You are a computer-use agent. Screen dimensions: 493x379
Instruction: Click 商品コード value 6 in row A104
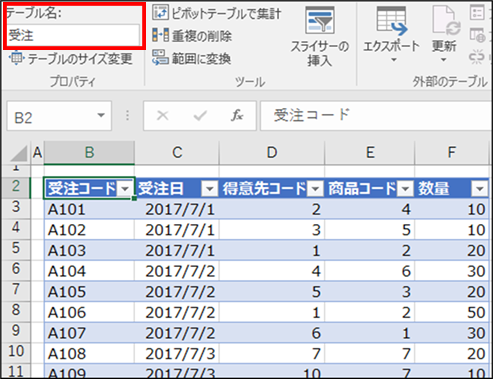(370, 271)
